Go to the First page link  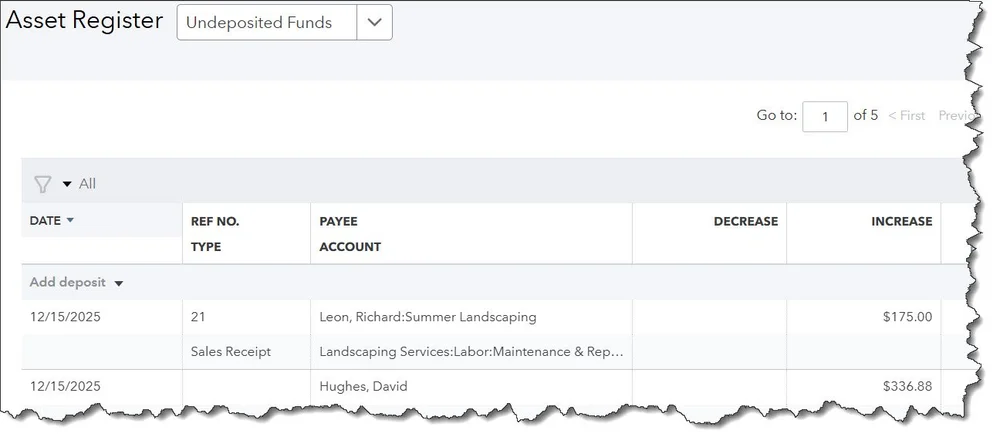(x=906, y=115)
